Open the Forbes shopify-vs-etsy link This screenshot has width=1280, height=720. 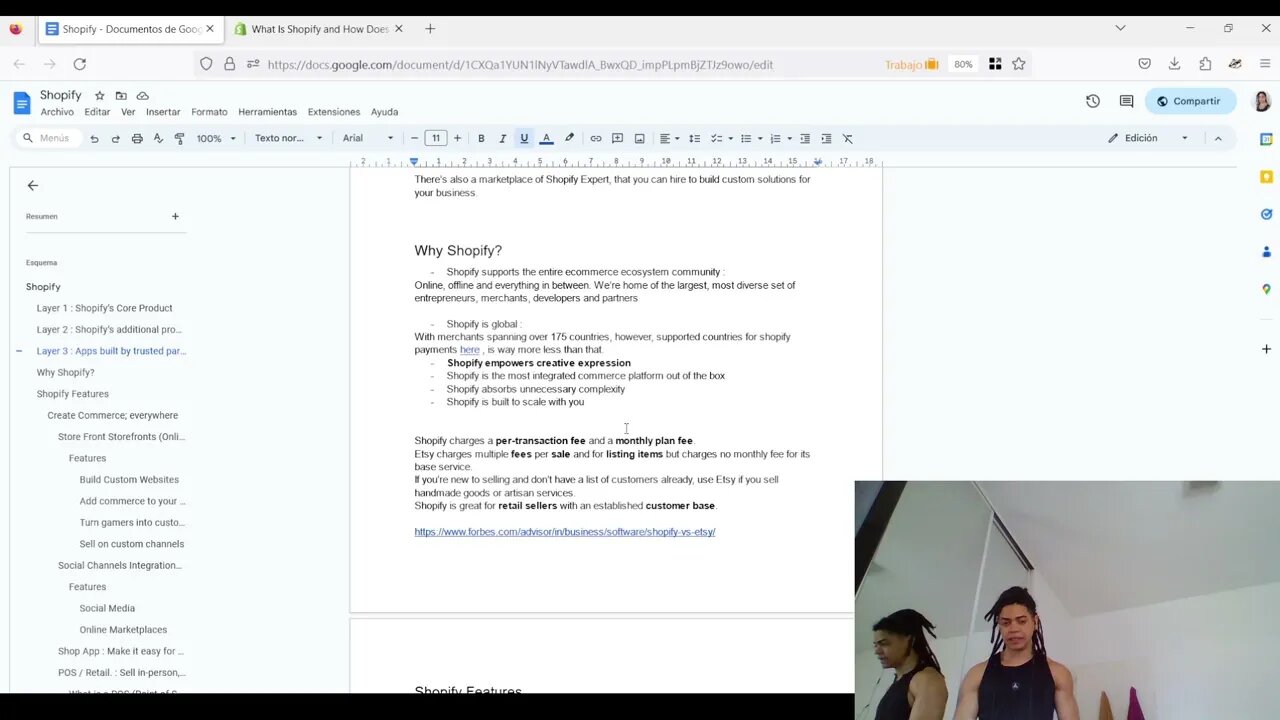[565, 532]
